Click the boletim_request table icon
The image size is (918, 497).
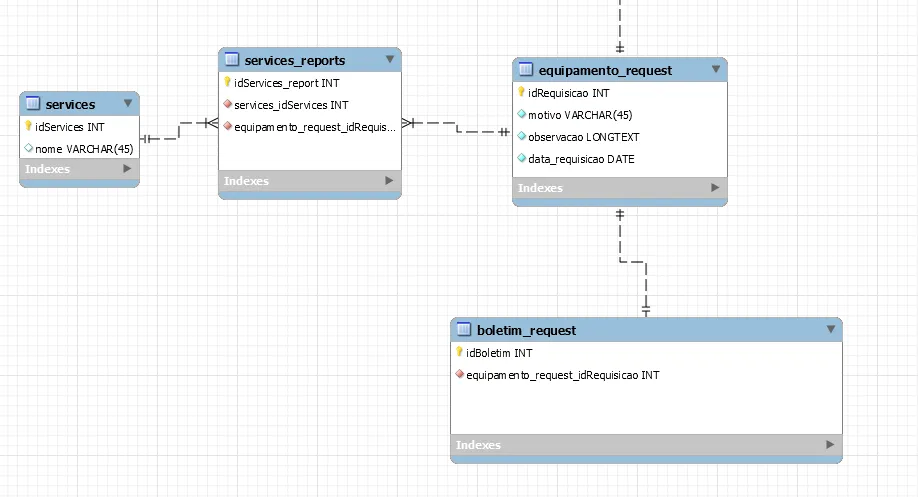tap(464, 329)
